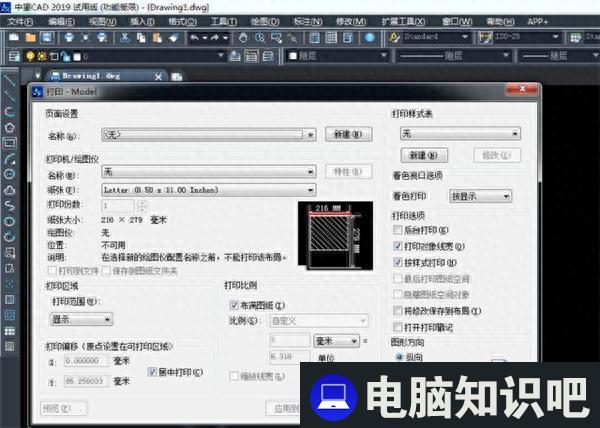
Task: Uncheck 按样式打印 option
Action: coord(398,262)
